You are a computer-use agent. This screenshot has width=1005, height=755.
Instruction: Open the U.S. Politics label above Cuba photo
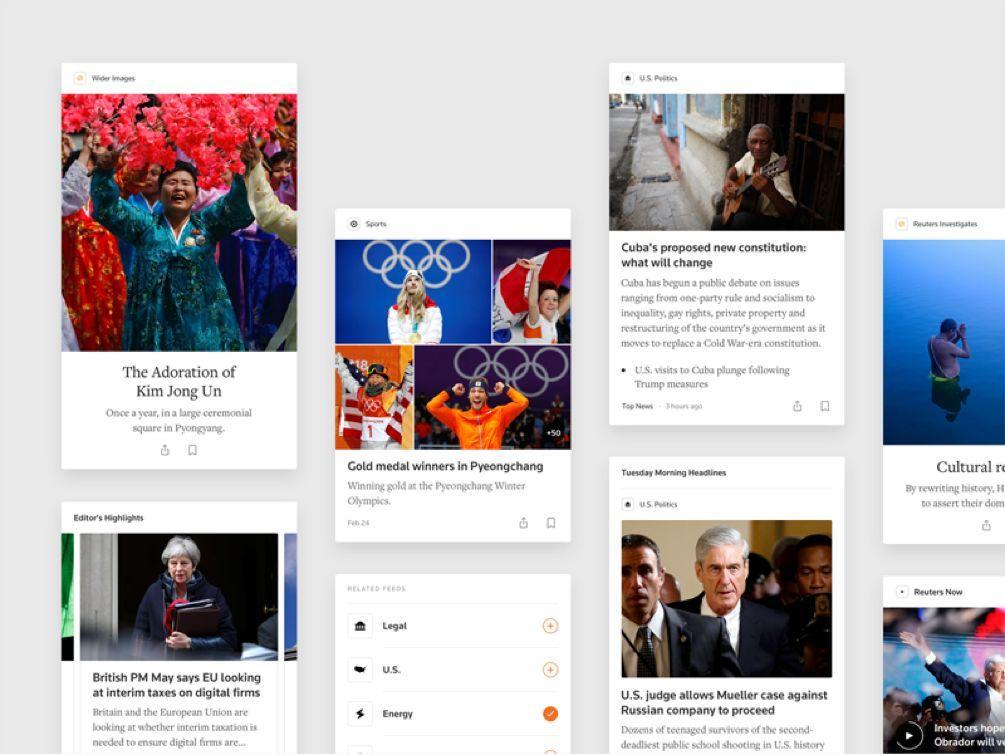click(x=658, y=78)
